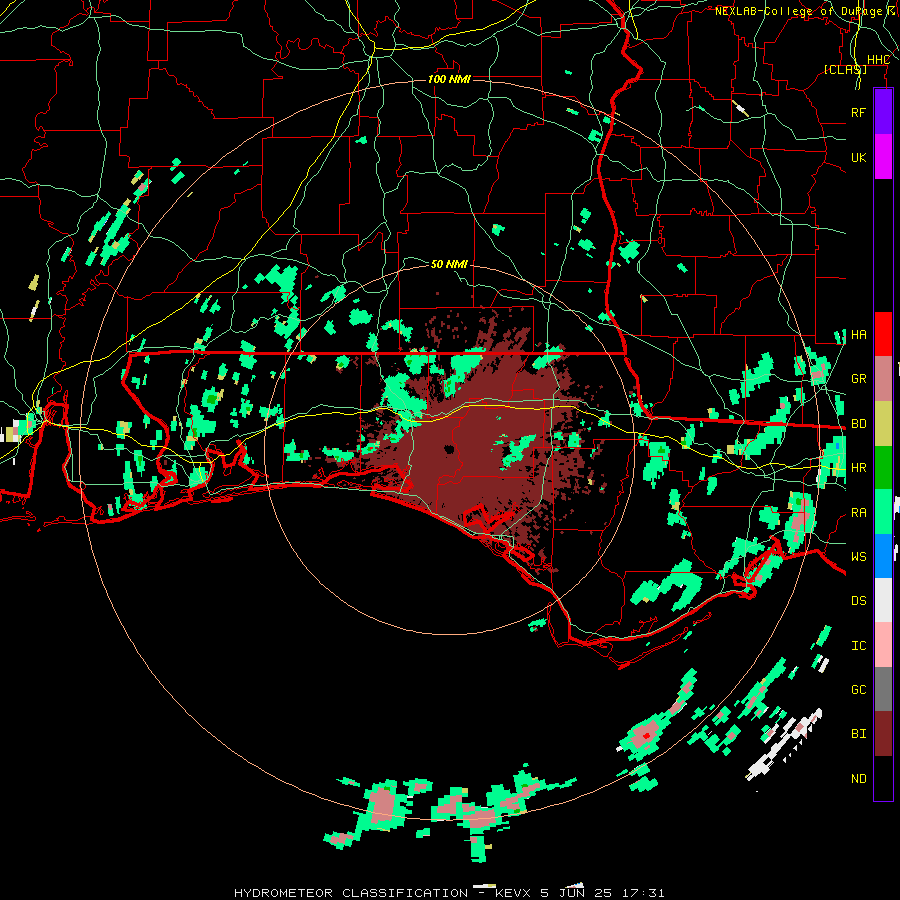The width and height of the screenshot is (900, 900).
Task: Click the IC legend label
Action: tap(858, 646)
